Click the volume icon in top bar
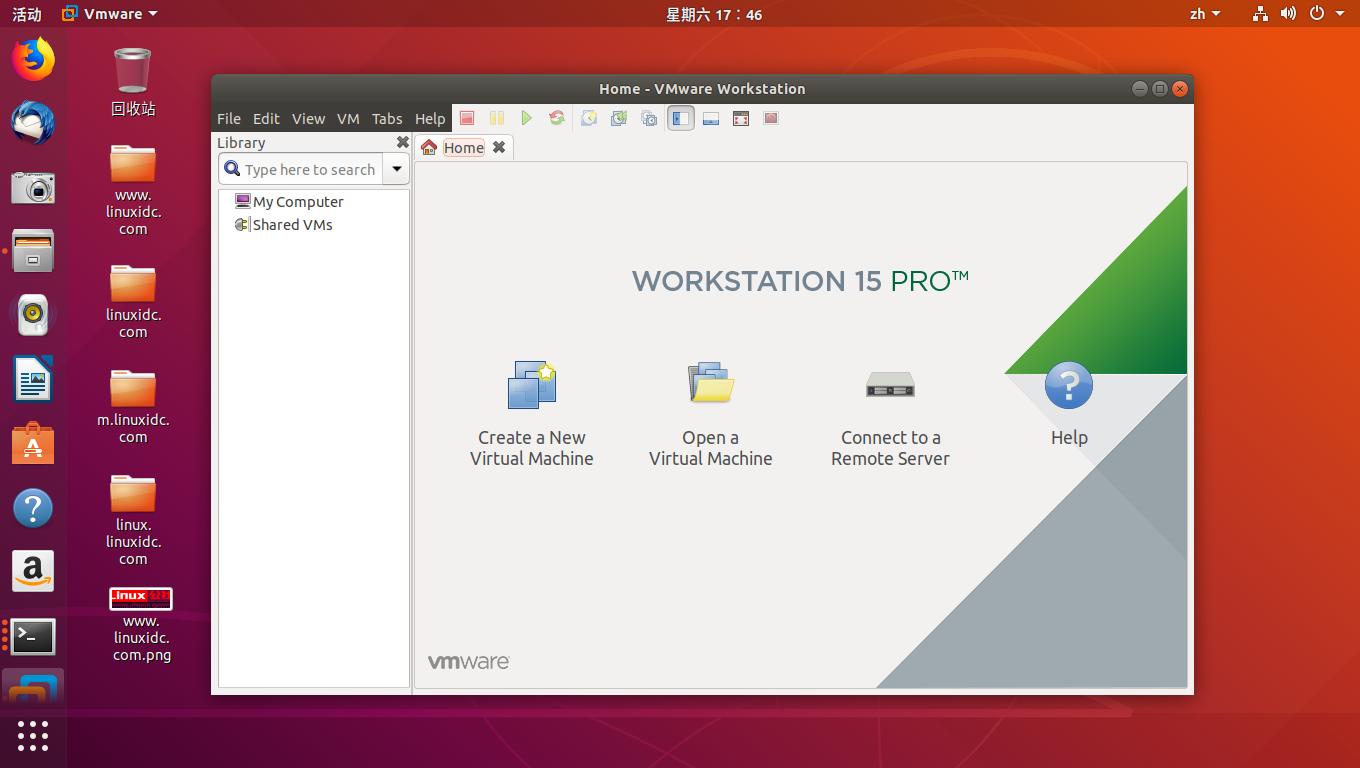 click(x=1288, y=14)
